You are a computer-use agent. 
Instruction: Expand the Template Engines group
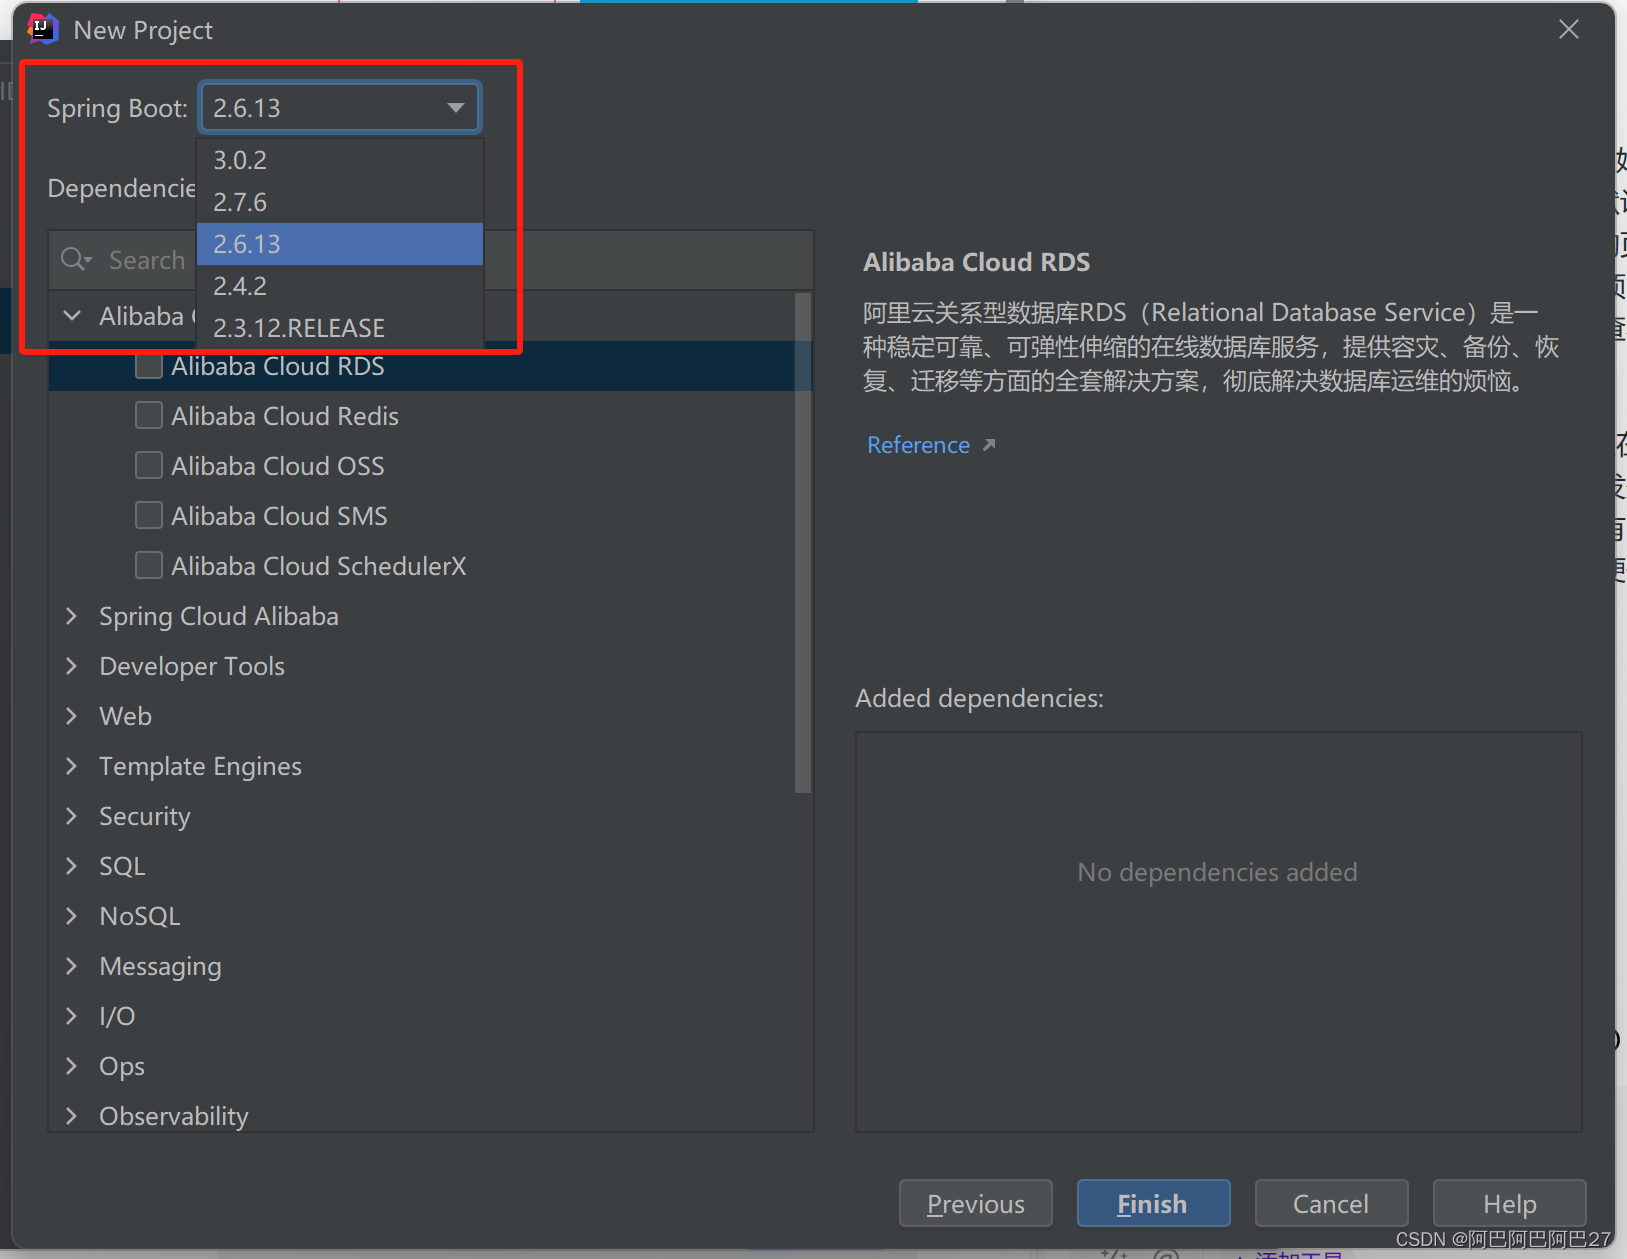click(72, 766)
